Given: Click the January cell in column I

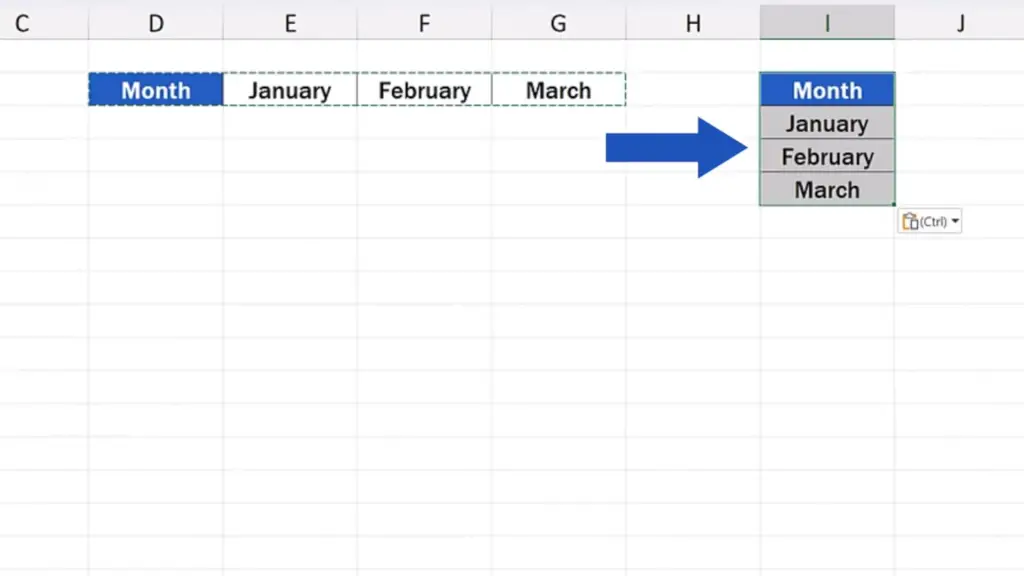Looking at the screenshot, I should [x=827, y=123].
